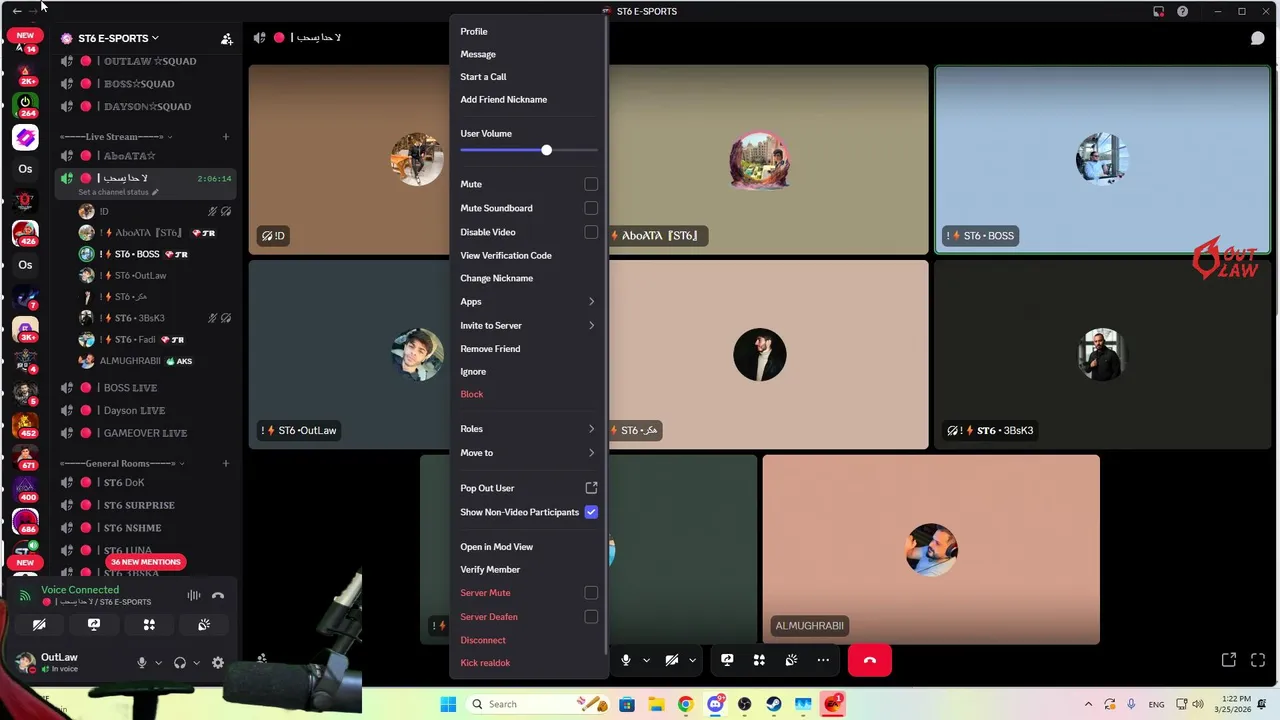Open soundboard in bottom call controls

[x=791, y=660]
